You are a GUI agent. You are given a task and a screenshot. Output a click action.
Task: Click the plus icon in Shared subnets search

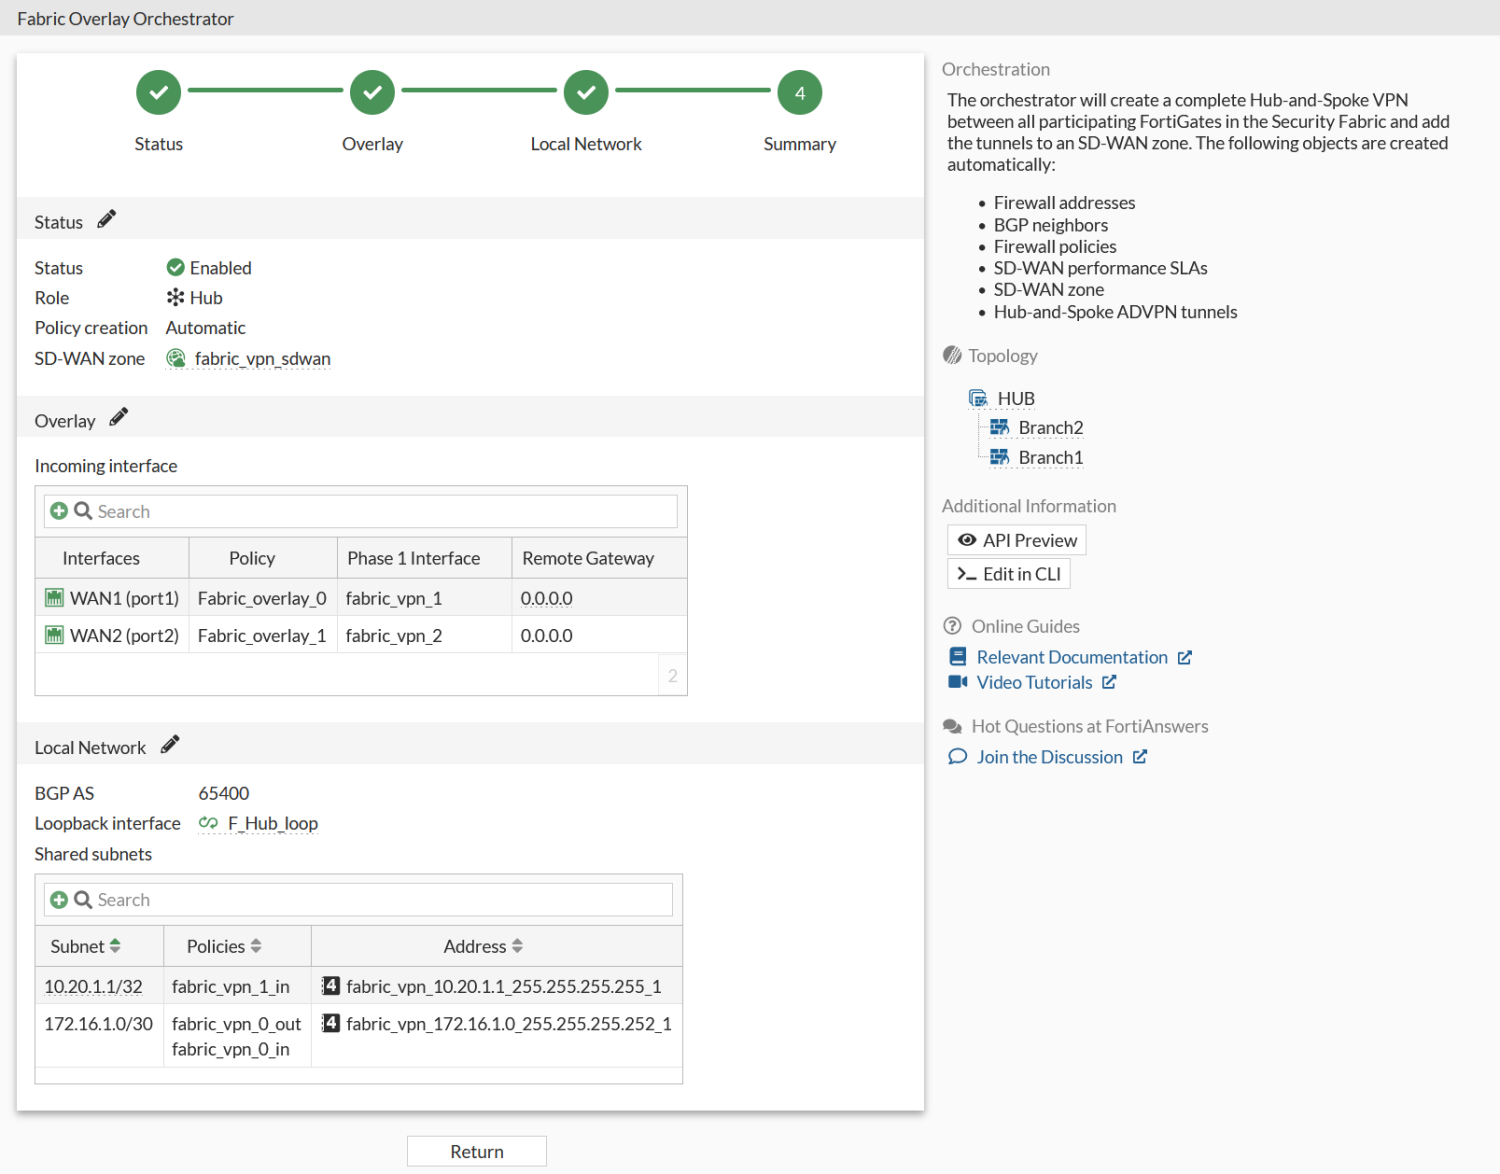click(x=59, y=900)
